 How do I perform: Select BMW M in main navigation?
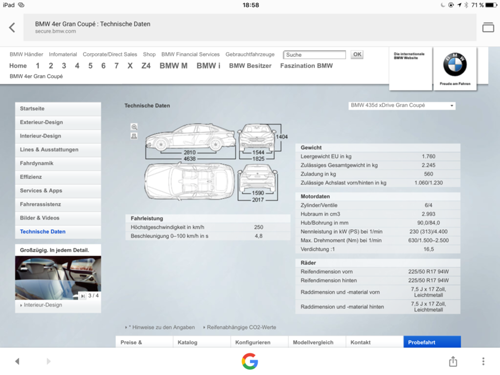click(x=173, y=66)
